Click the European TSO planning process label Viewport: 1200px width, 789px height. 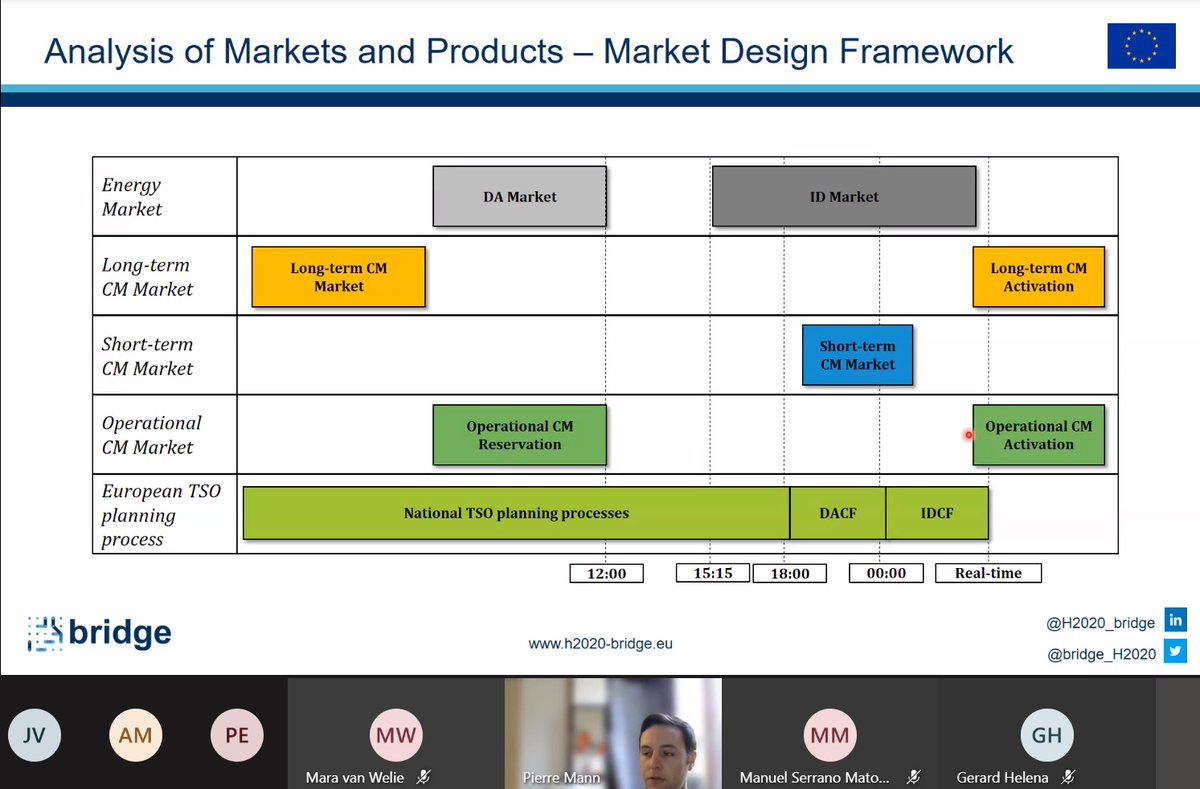161,515
